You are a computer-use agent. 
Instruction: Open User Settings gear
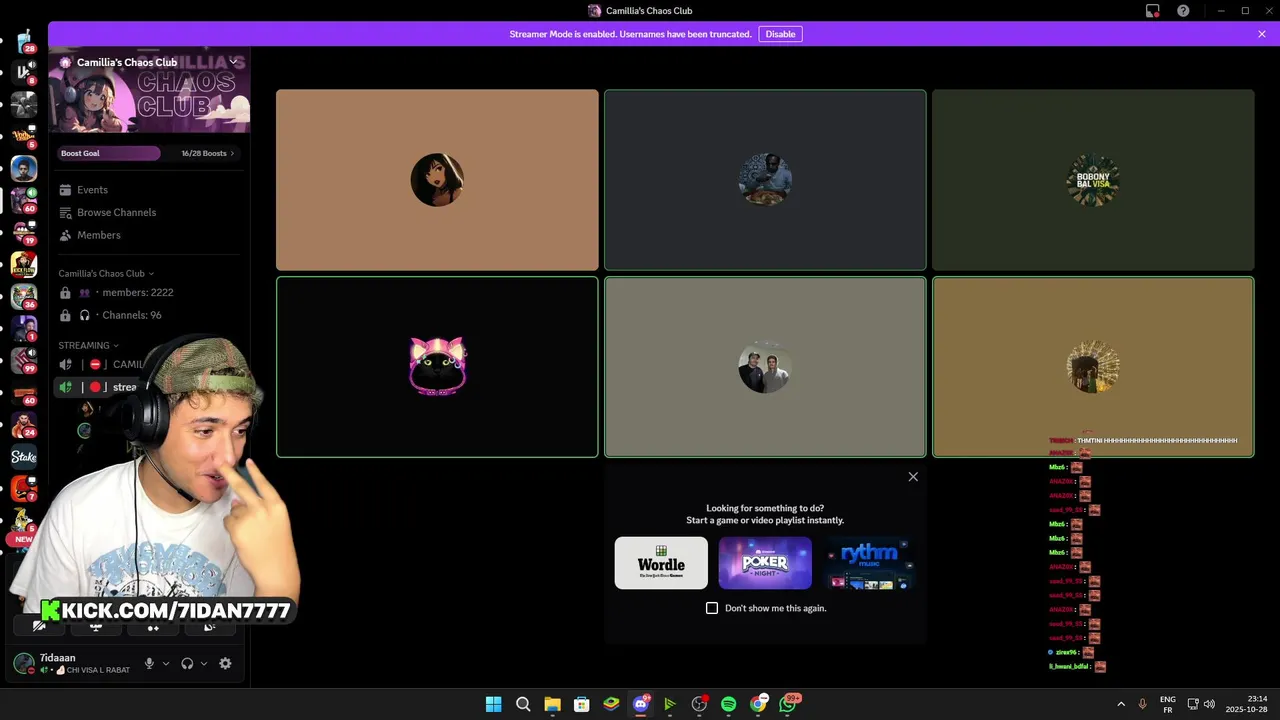pyautogui.click(x=225, y=663)
